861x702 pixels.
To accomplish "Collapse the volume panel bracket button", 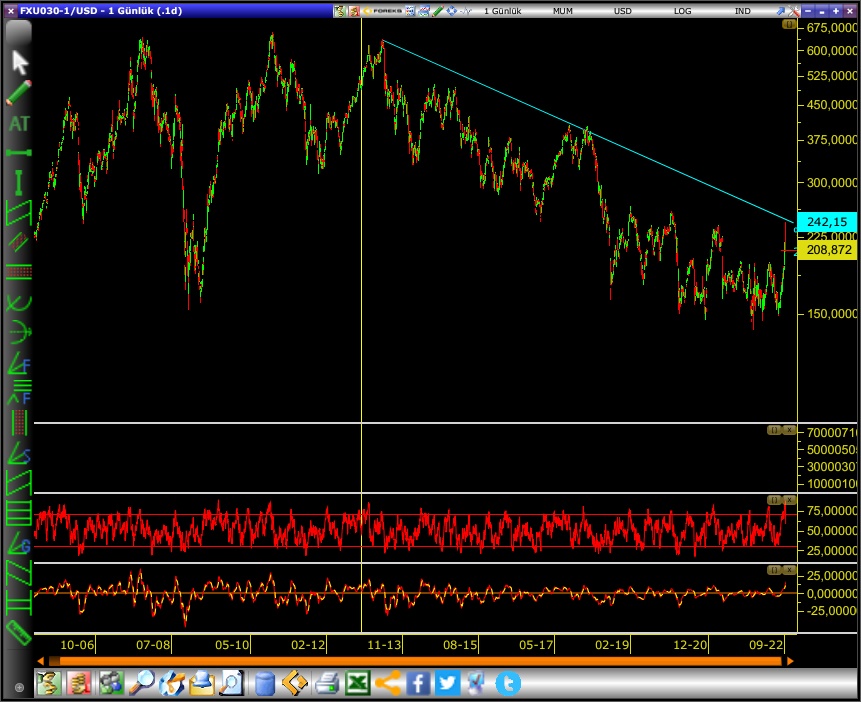I will click(x=774, y=430).
